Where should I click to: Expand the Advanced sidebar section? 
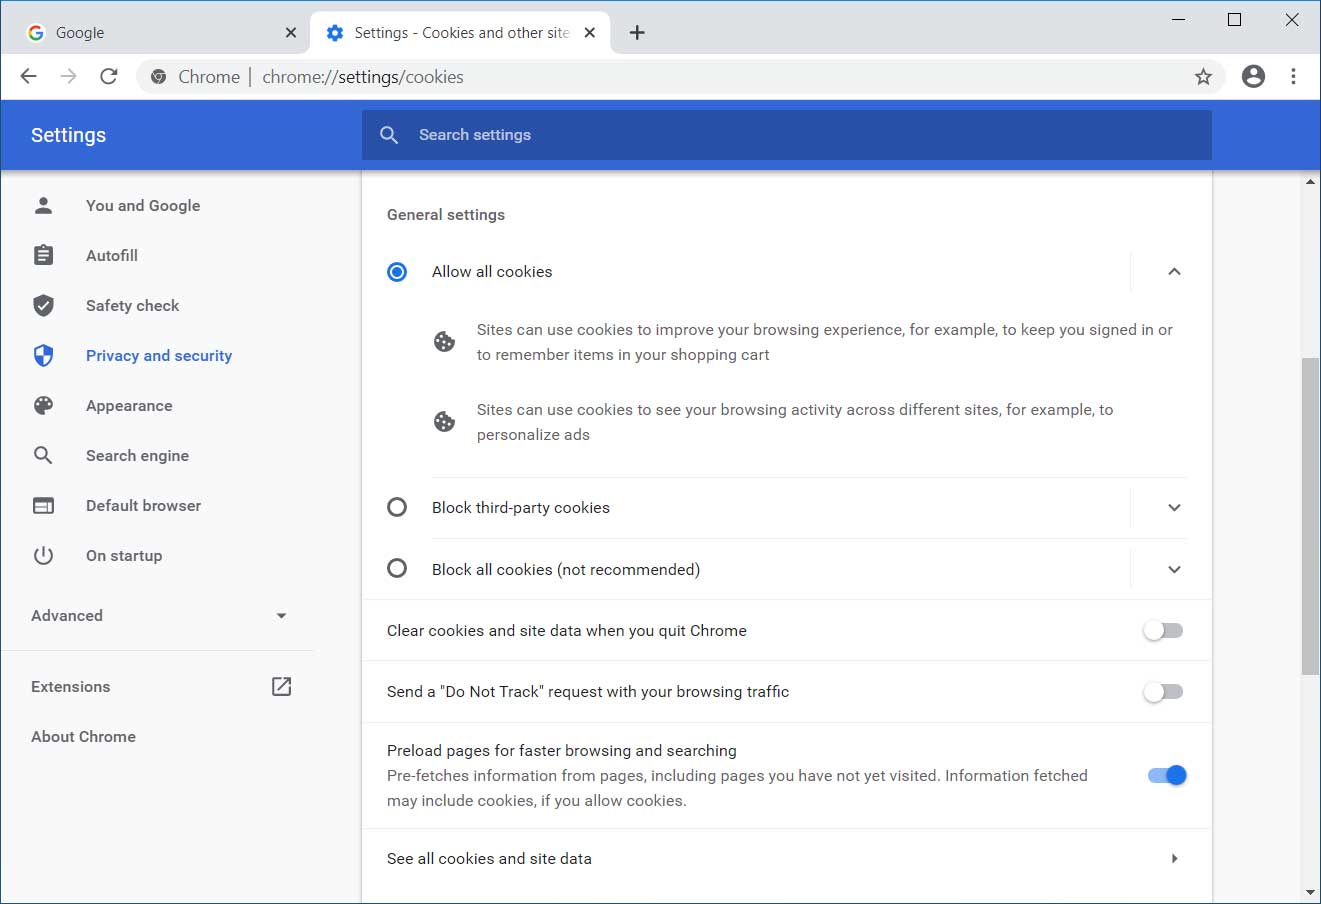pyautogui.click(x=158, y=615)
